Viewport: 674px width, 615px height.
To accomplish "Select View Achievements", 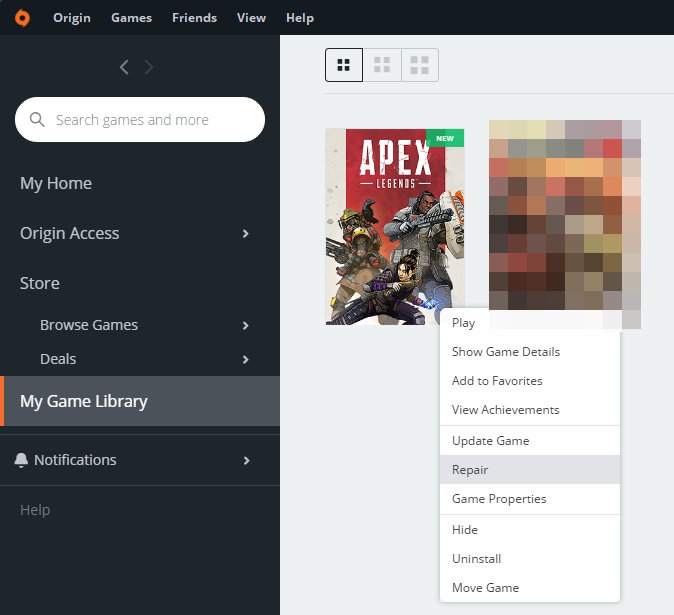I will (530, 410).
